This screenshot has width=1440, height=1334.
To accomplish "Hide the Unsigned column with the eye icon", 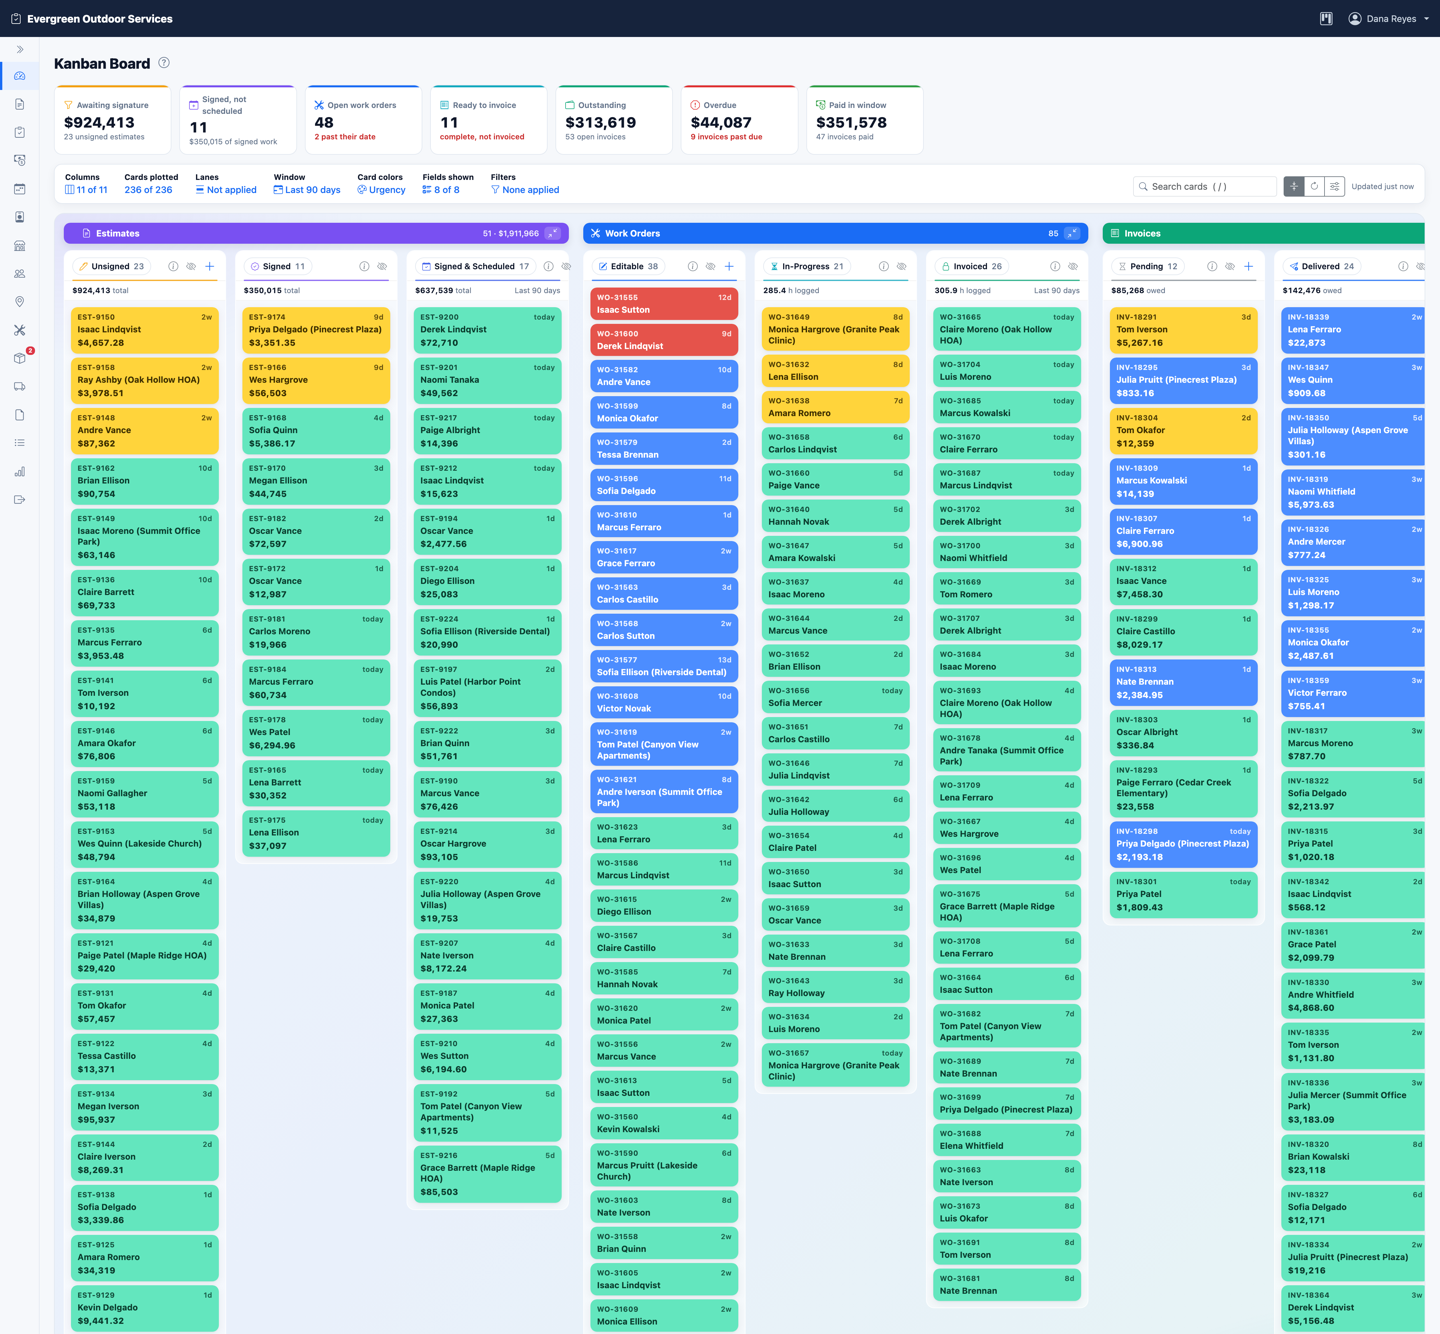I will (x=191, y=267).
